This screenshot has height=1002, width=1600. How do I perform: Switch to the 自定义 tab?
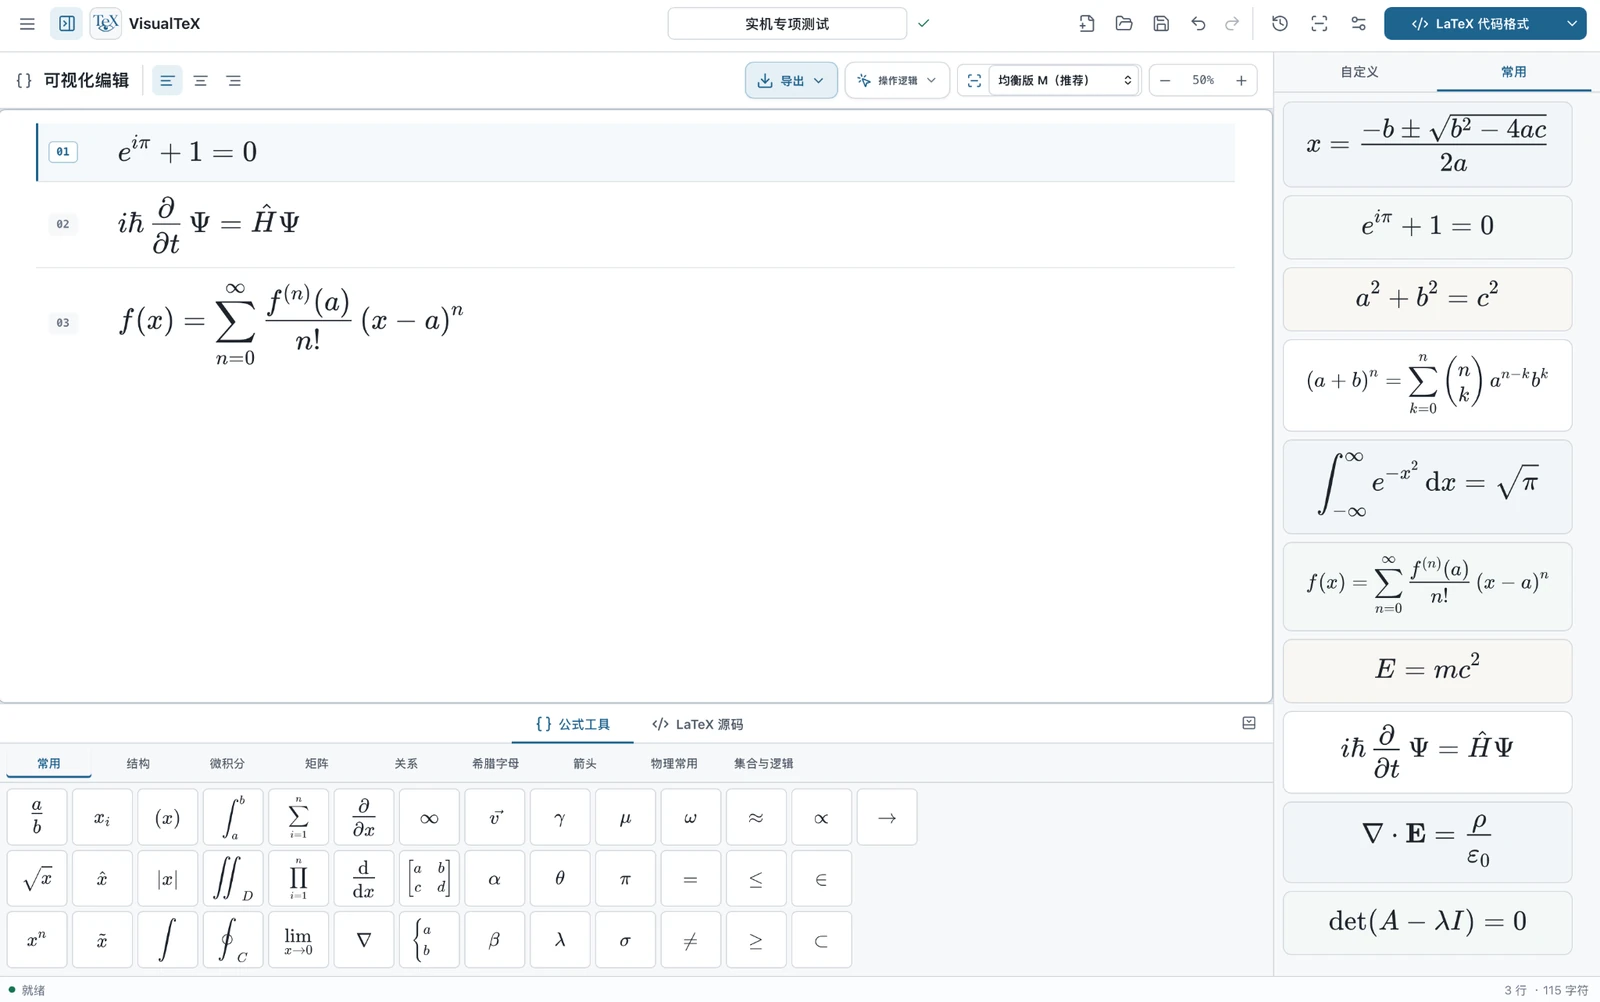1359,72
